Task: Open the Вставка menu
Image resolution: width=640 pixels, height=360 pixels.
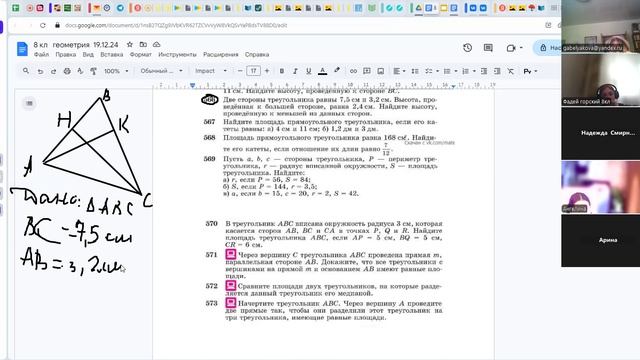Action: [111, 55]
